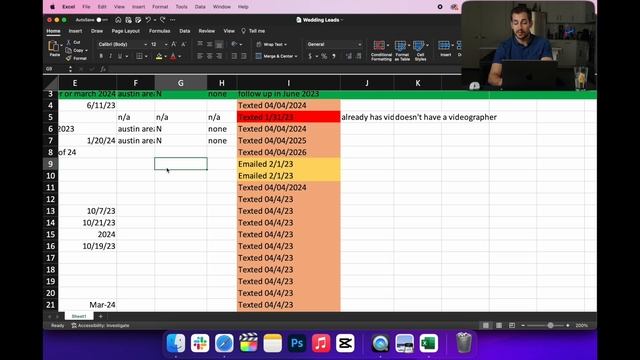Apply currency dollar format

[310, 56]
